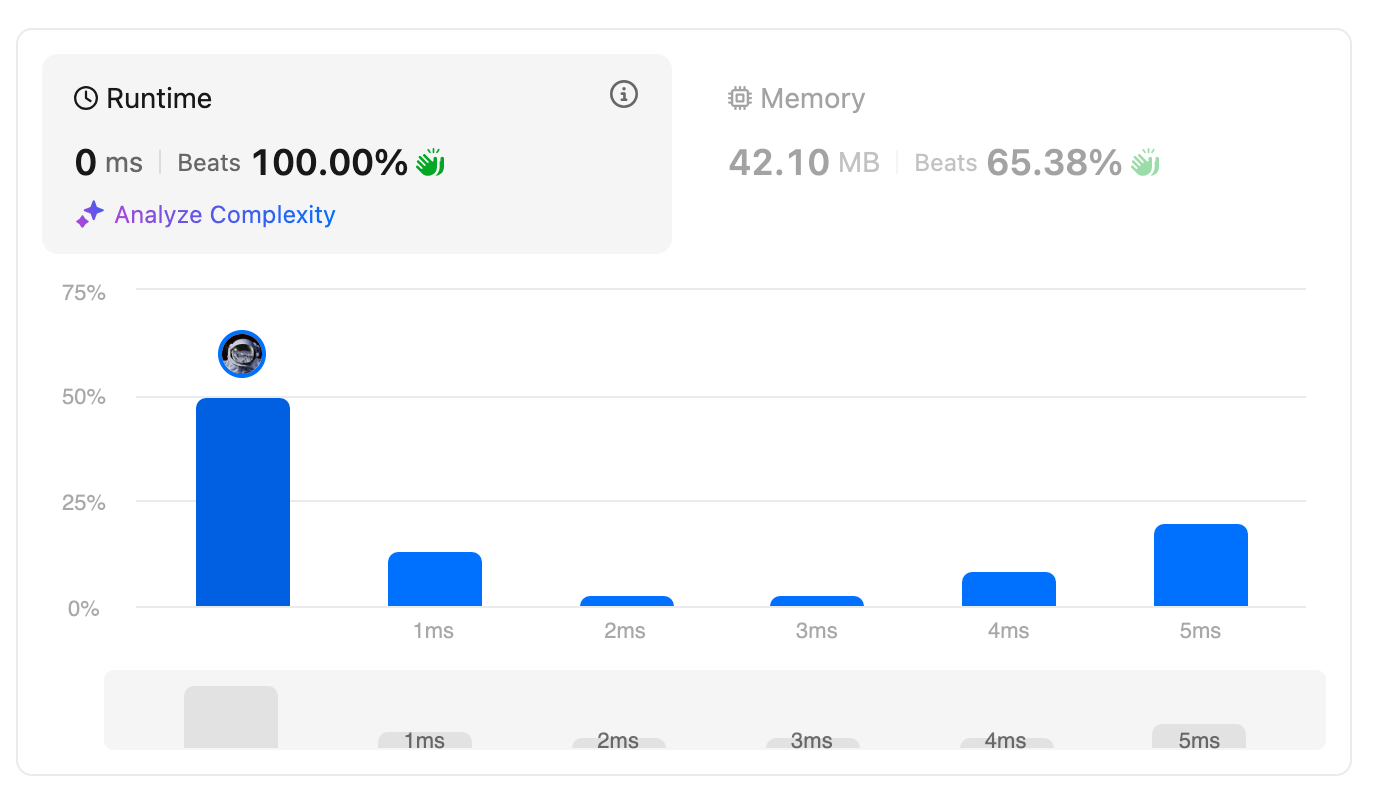Click the '100.00%' runtime beats value
This screenshot has width=1382, height=798.
click(330, 162)
